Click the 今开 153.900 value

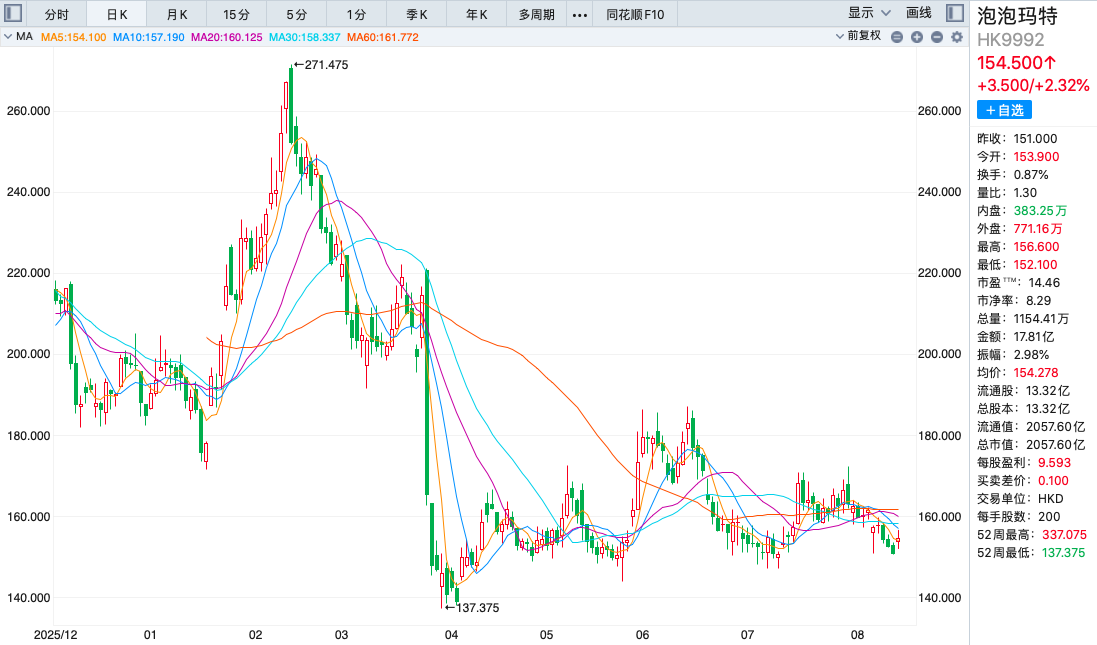(1036, 157)
